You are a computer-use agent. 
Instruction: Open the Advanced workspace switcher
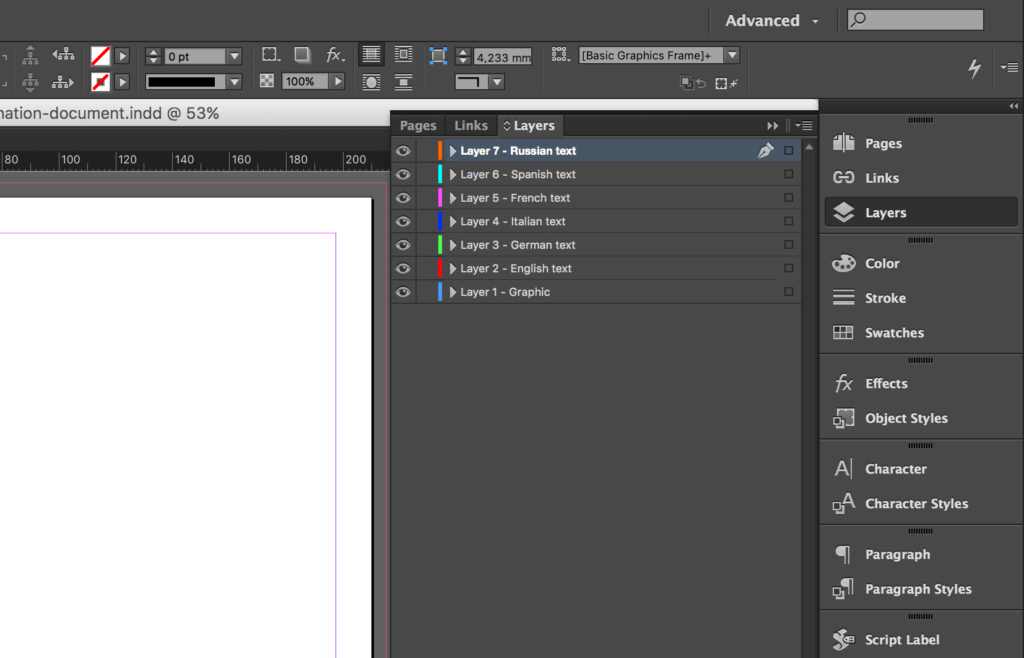(x=765, y=20)
